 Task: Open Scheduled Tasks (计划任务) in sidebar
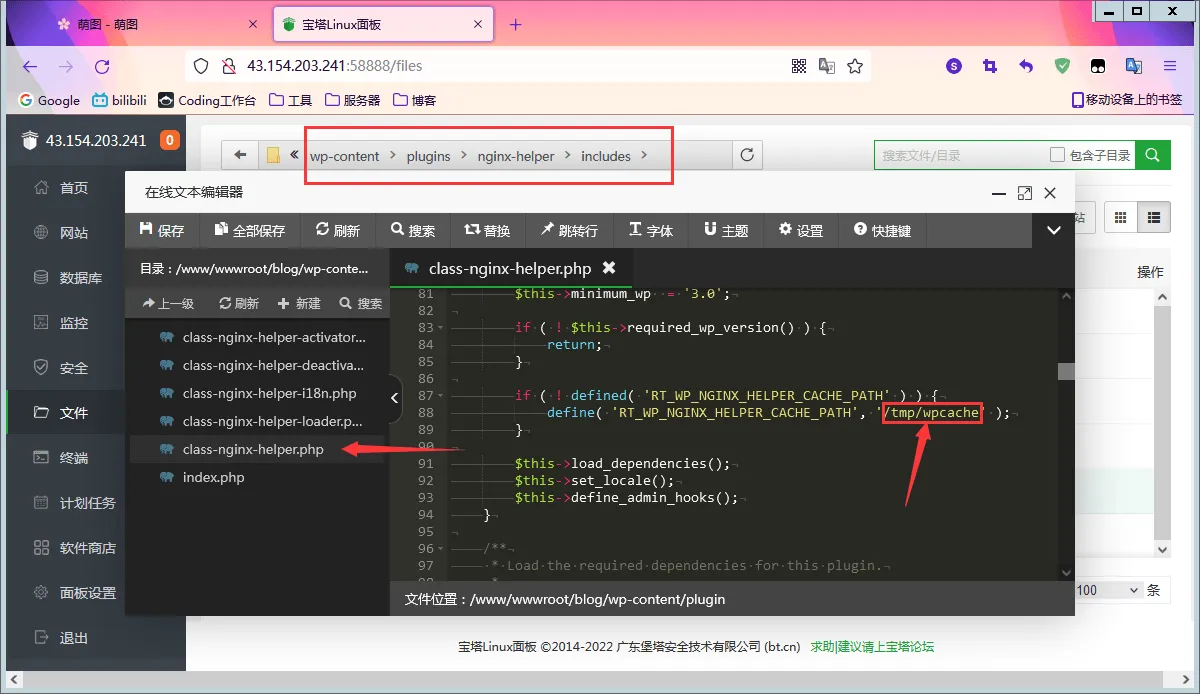point(75,502)
